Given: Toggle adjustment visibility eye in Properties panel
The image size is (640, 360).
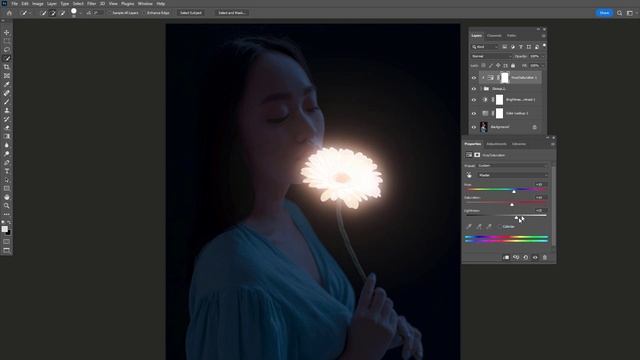Looking at the screenshot, I should [535, 258].
